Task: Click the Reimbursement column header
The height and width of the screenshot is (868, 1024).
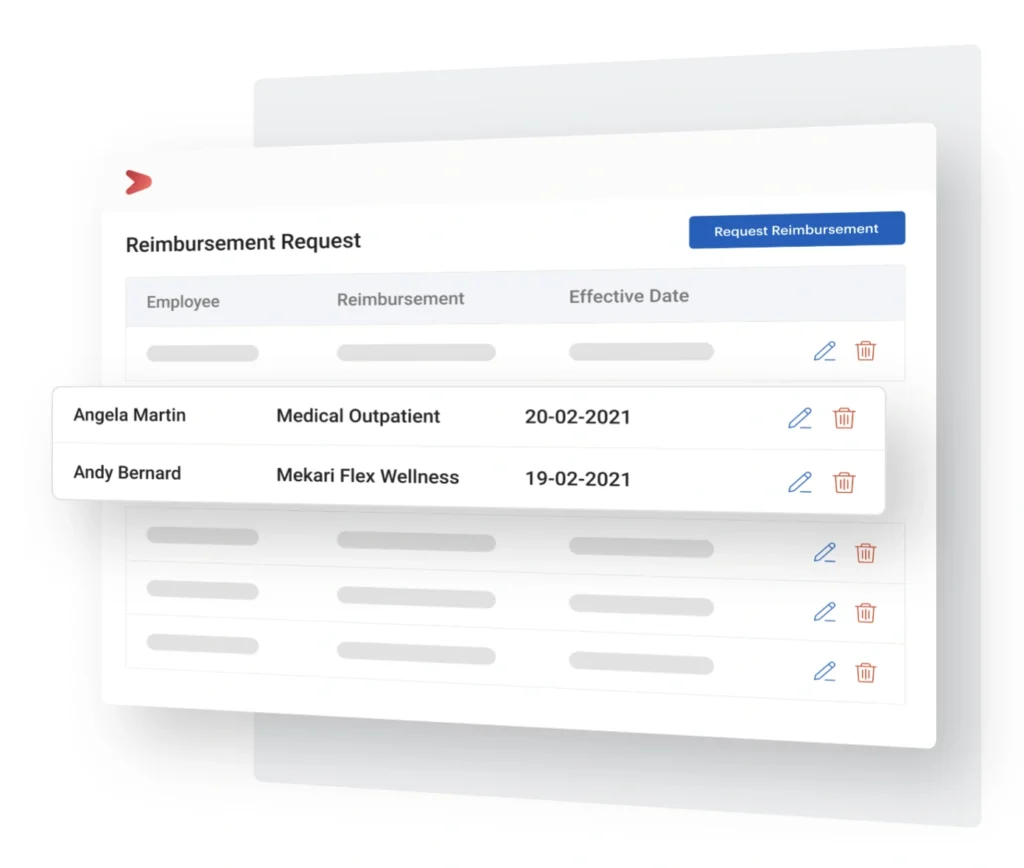Action: (400, 299)
